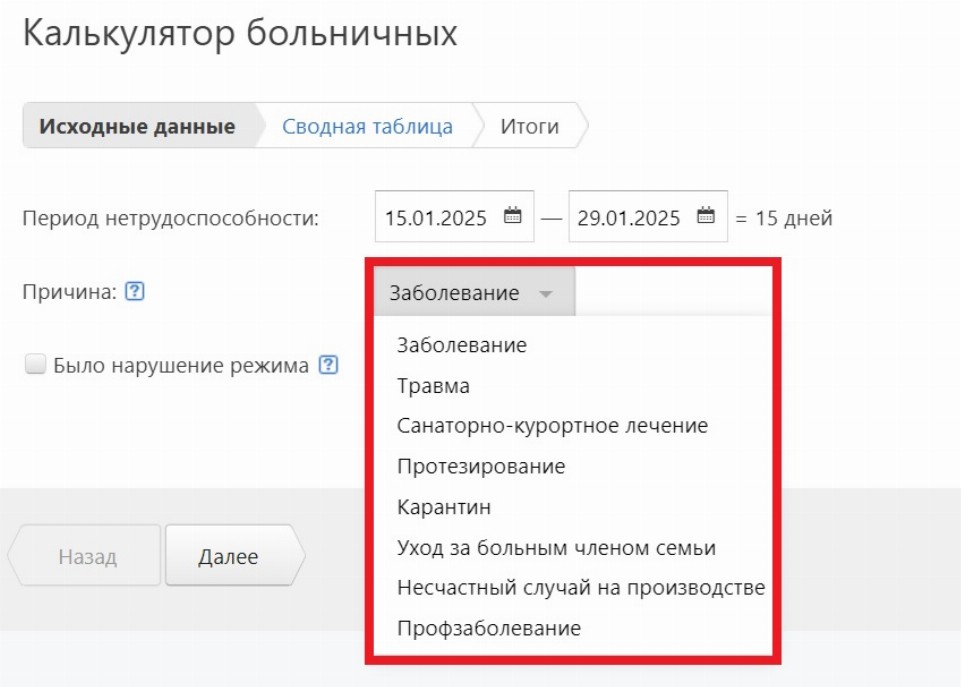Click help icon beside нарушение режима
This screenshot has height=687, width=961.
click(328, 365)
